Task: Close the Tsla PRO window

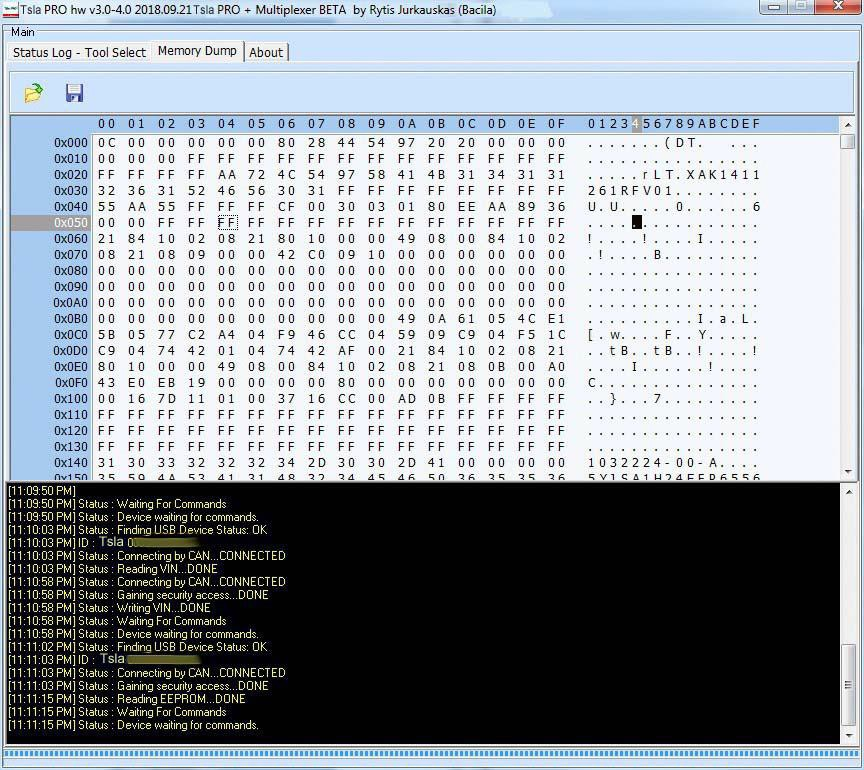Action: (x=839, y=7)
